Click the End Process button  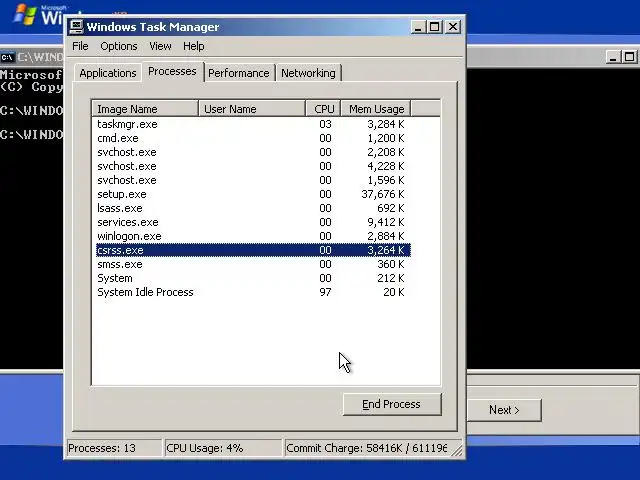point(392,404)
